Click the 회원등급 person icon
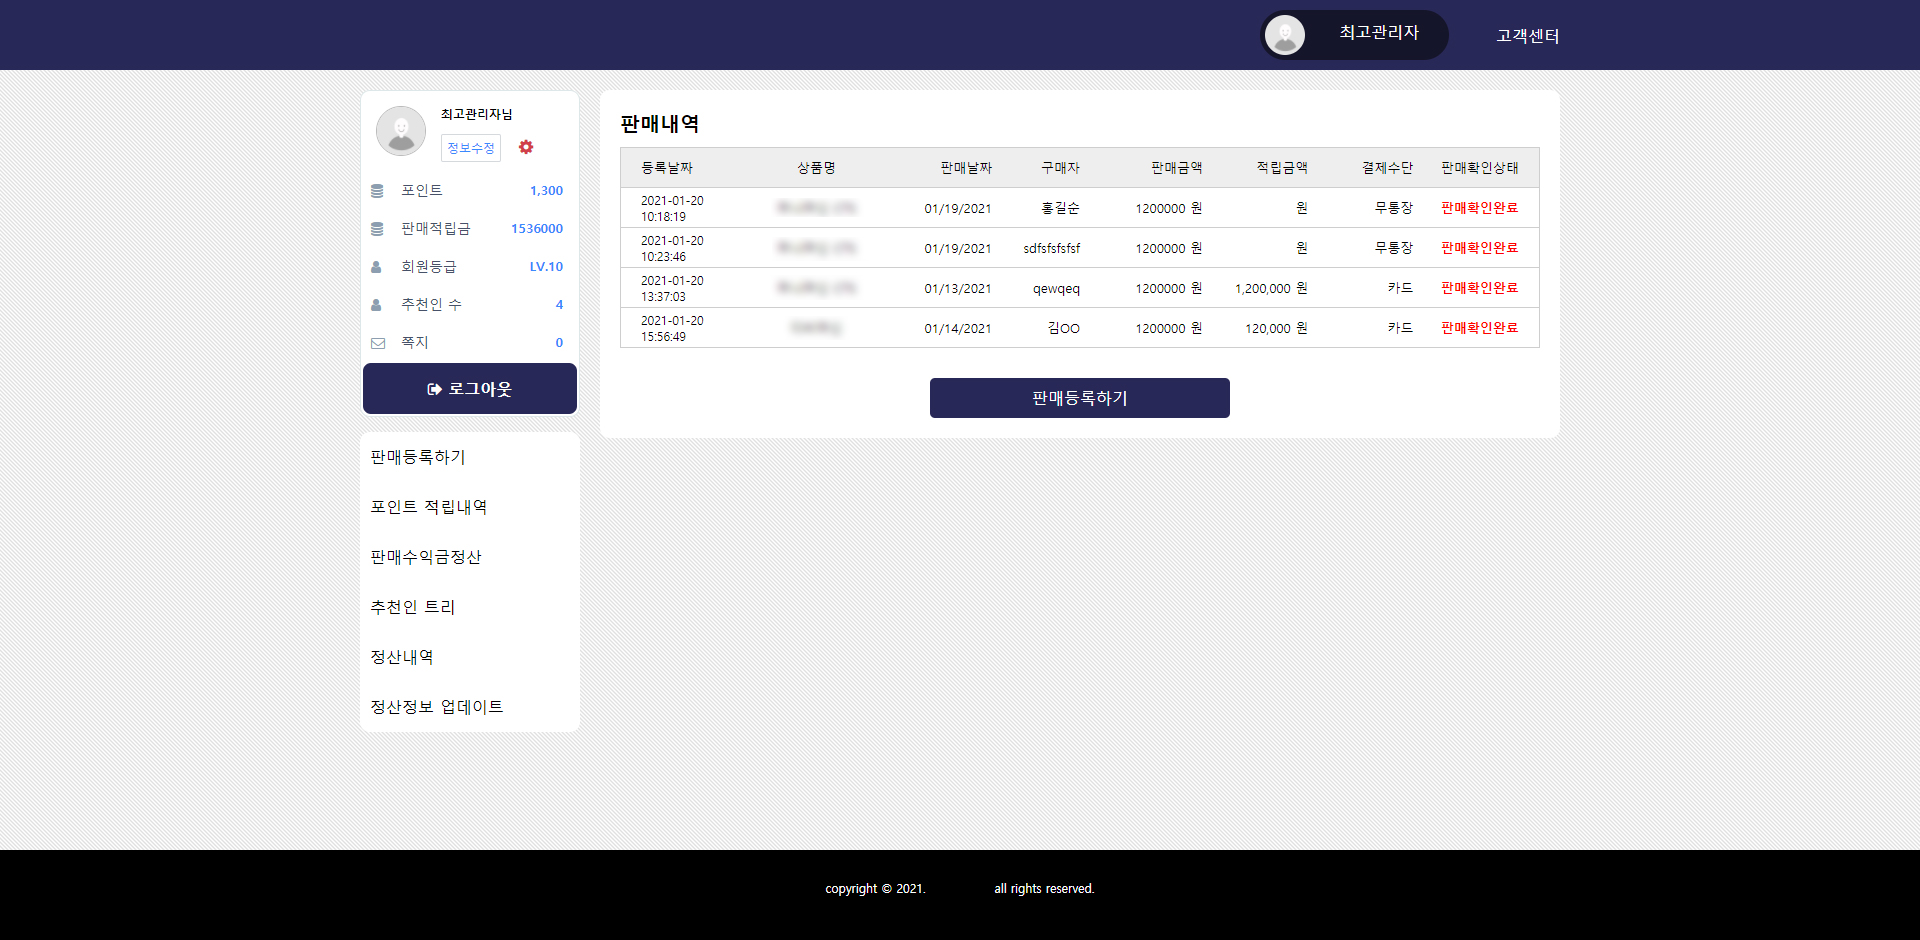Image resolution: width=1920 pixels, height=940 pixels. click(x=376, y=267)
